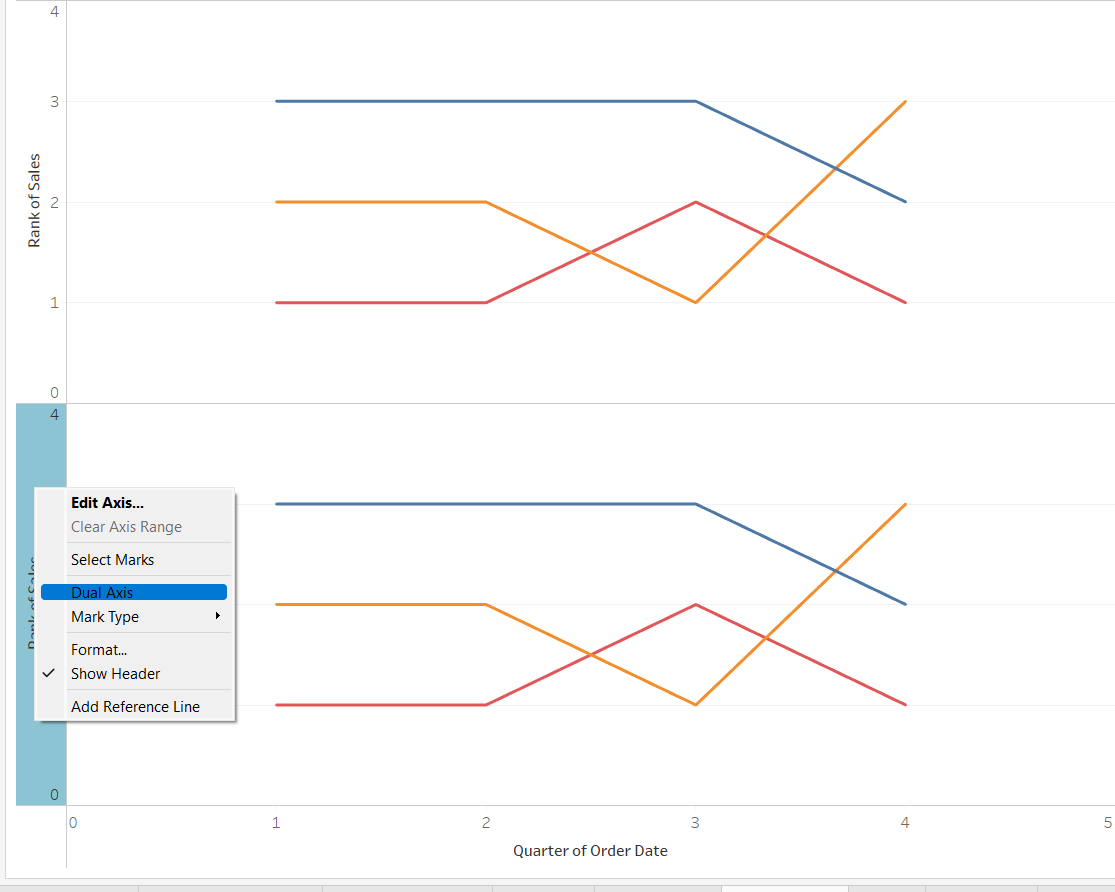
Task: Click the upper chart's Rank of Sales axis title
Action: (34, 200)
